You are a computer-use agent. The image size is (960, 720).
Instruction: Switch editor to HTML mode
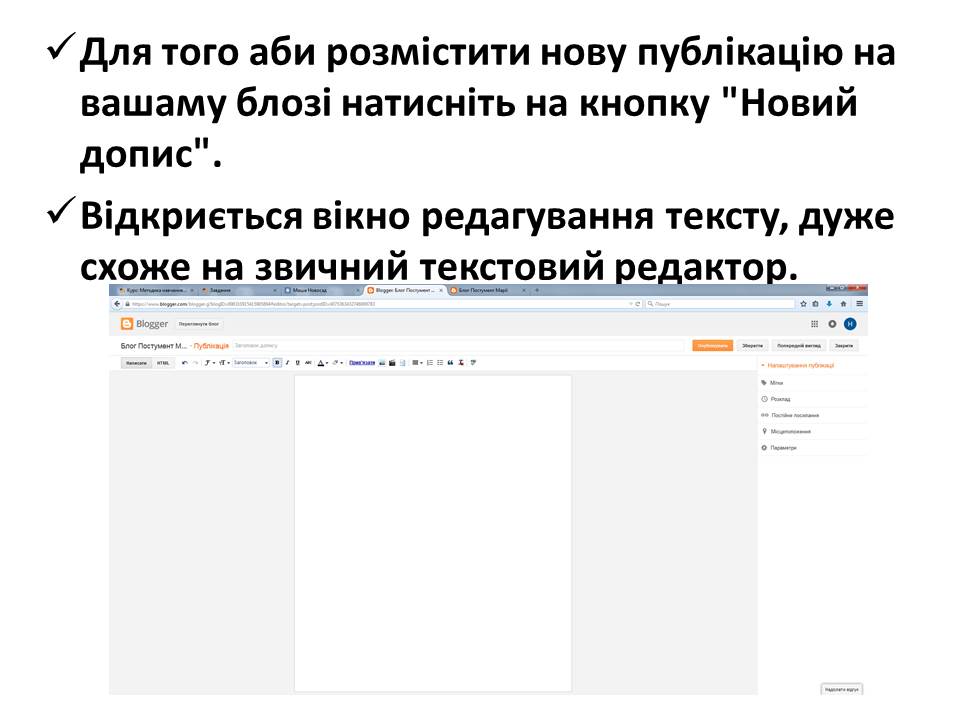(164, 363)
